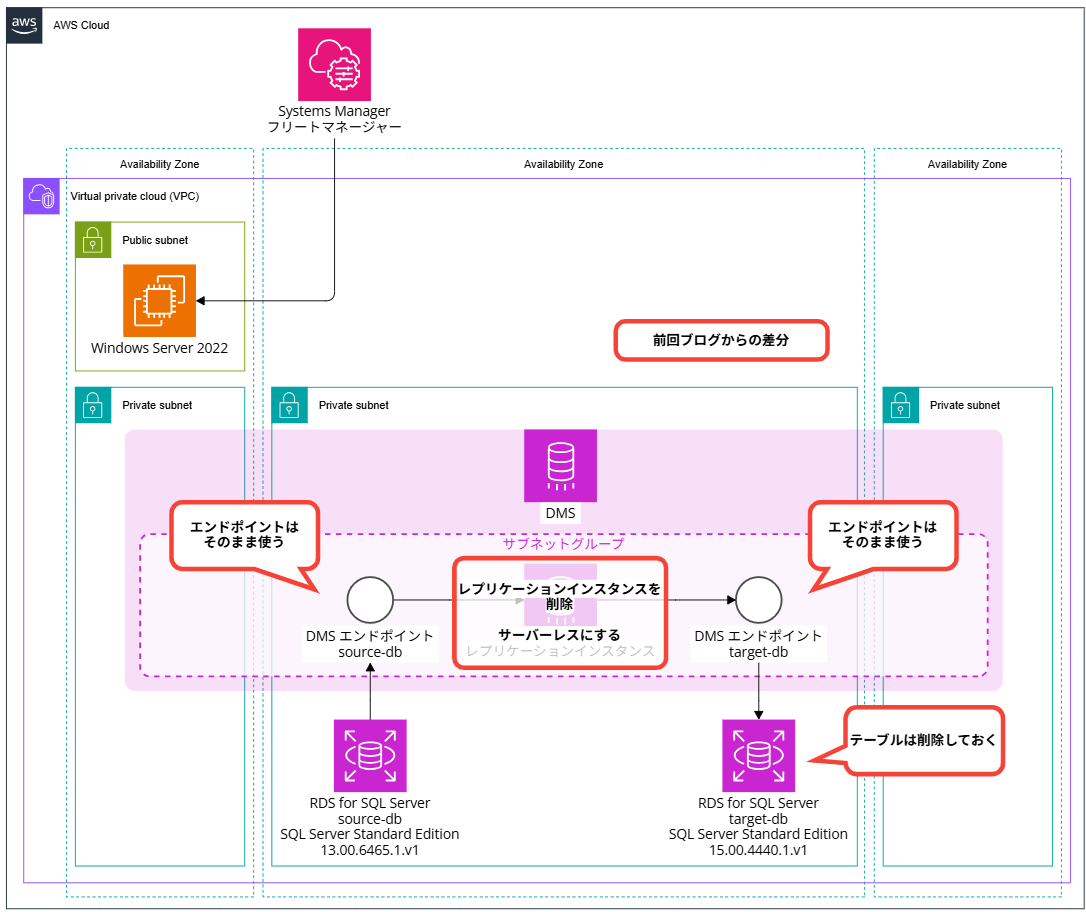Click "レプリケーションインスタンスを削除" text
Screen dimensions: 1086x912
point(560,596)
